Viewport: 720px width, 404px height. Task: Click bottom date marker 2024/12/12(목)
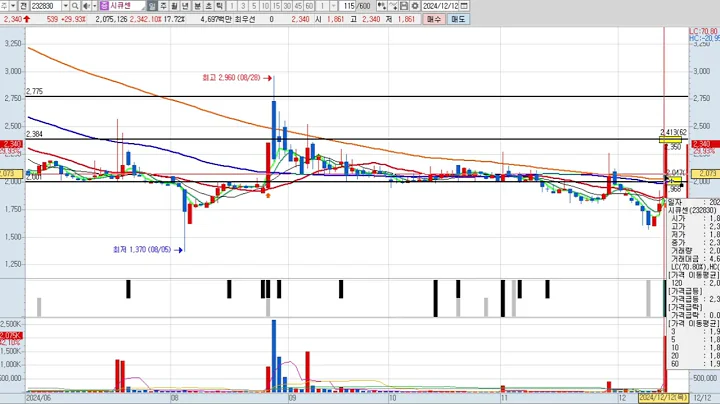point(663,397)
